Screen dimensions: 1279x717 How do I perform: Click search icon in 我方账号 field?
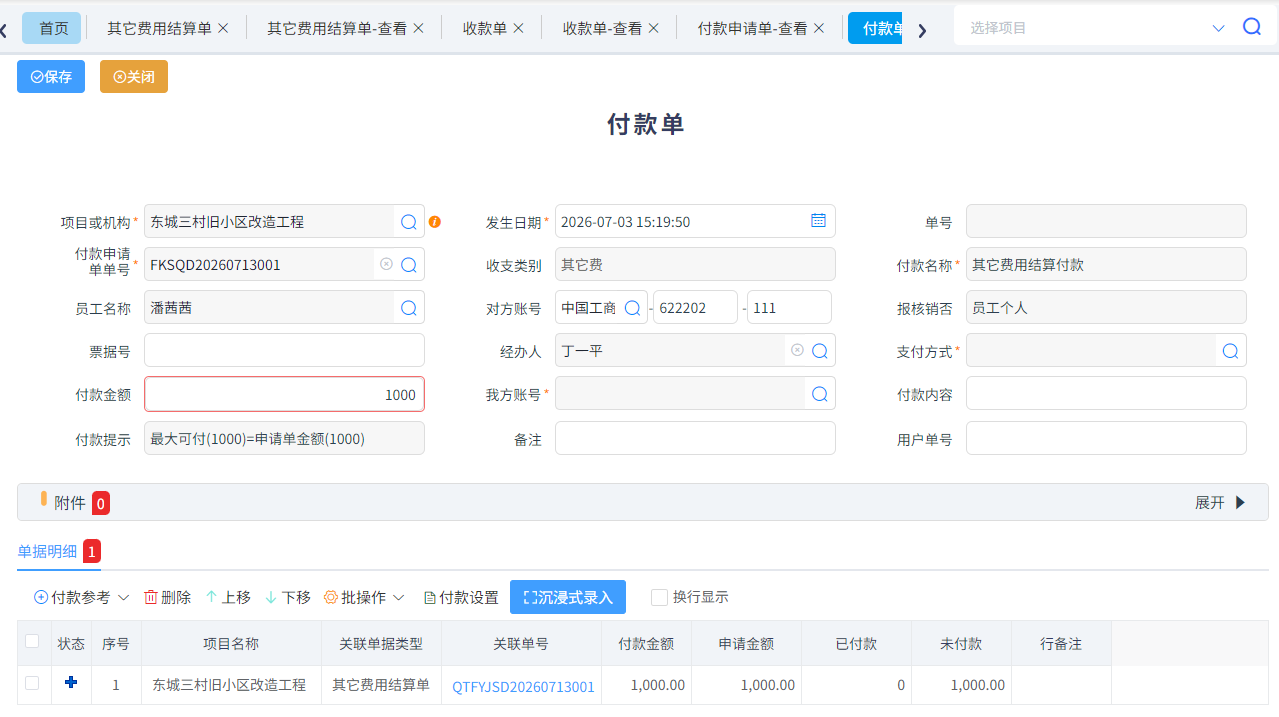[819, 394]
